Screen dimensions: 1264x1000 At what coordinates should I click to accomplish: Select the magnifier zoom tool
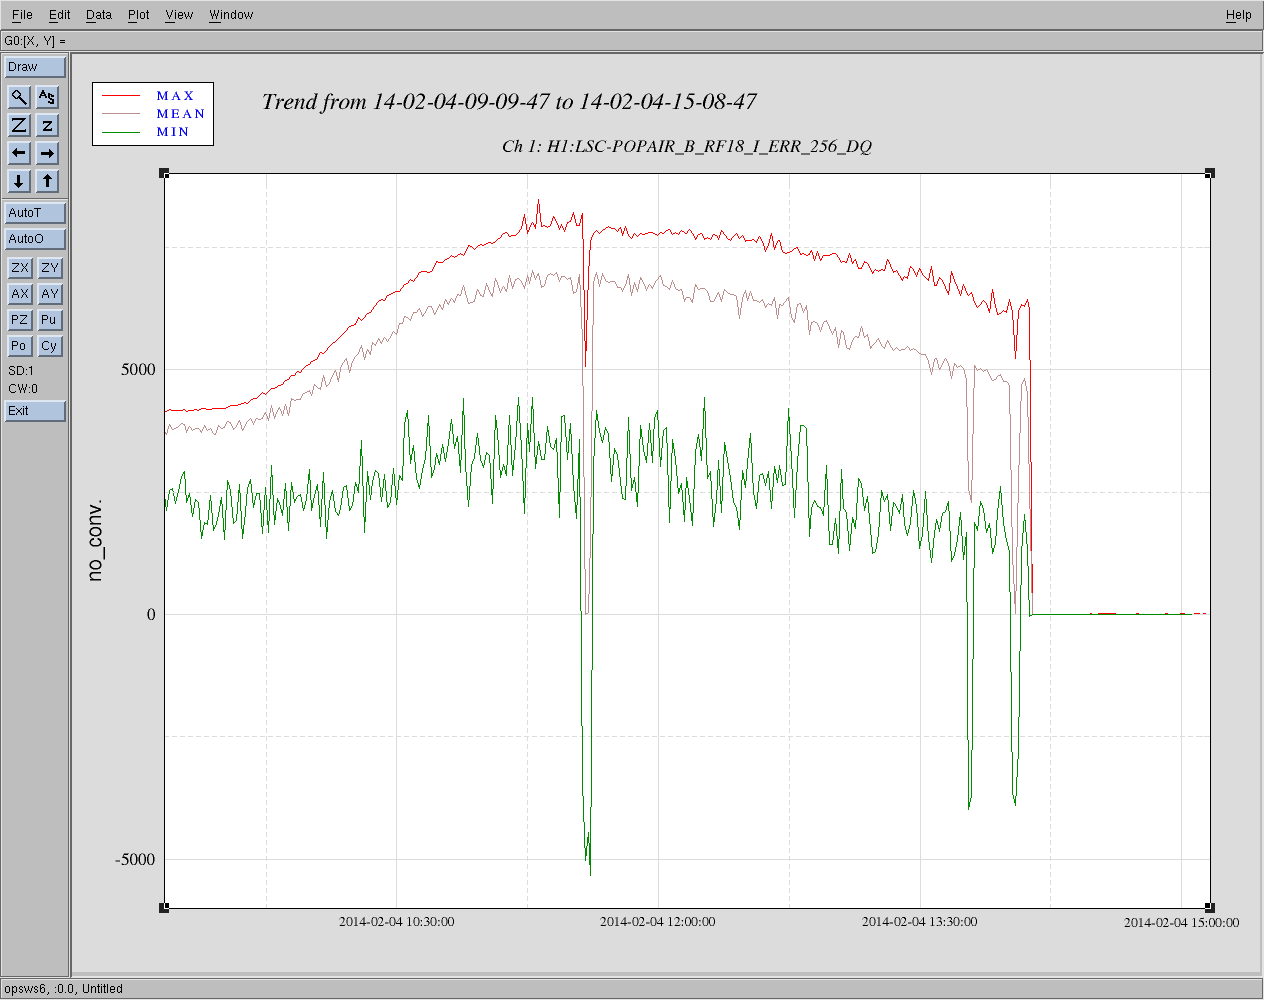point(19,97)
